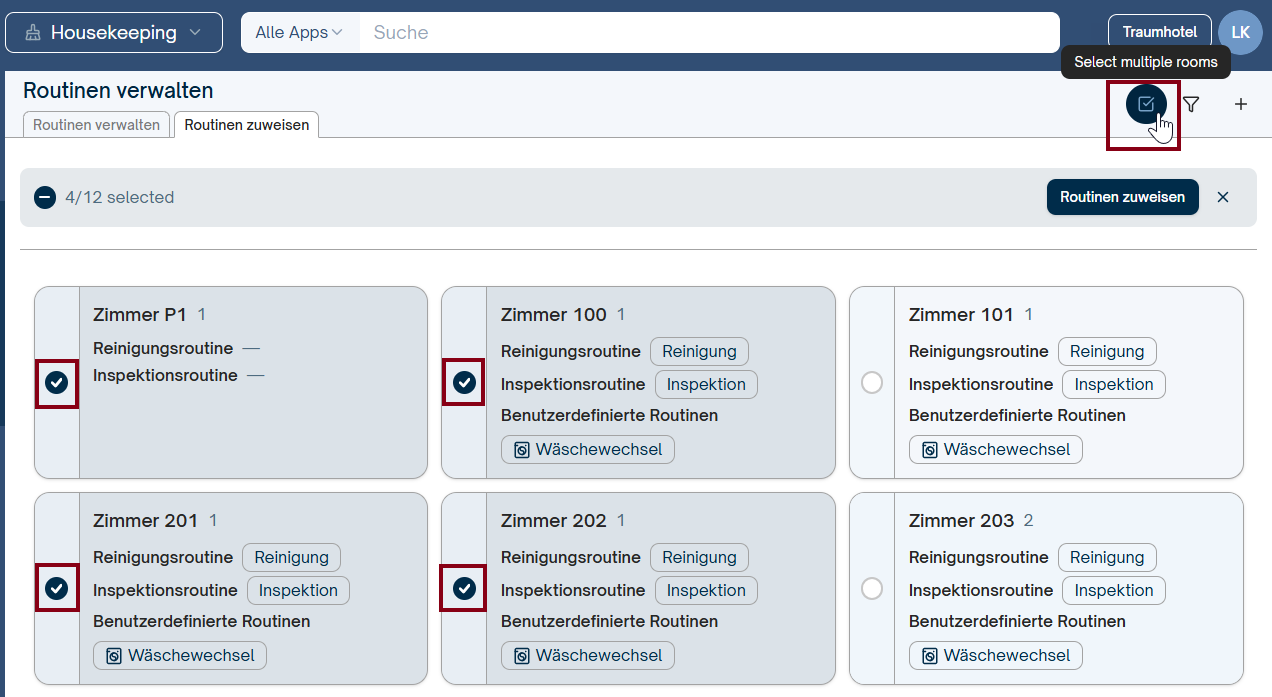Click the LK user avatar

[1240, 32]
